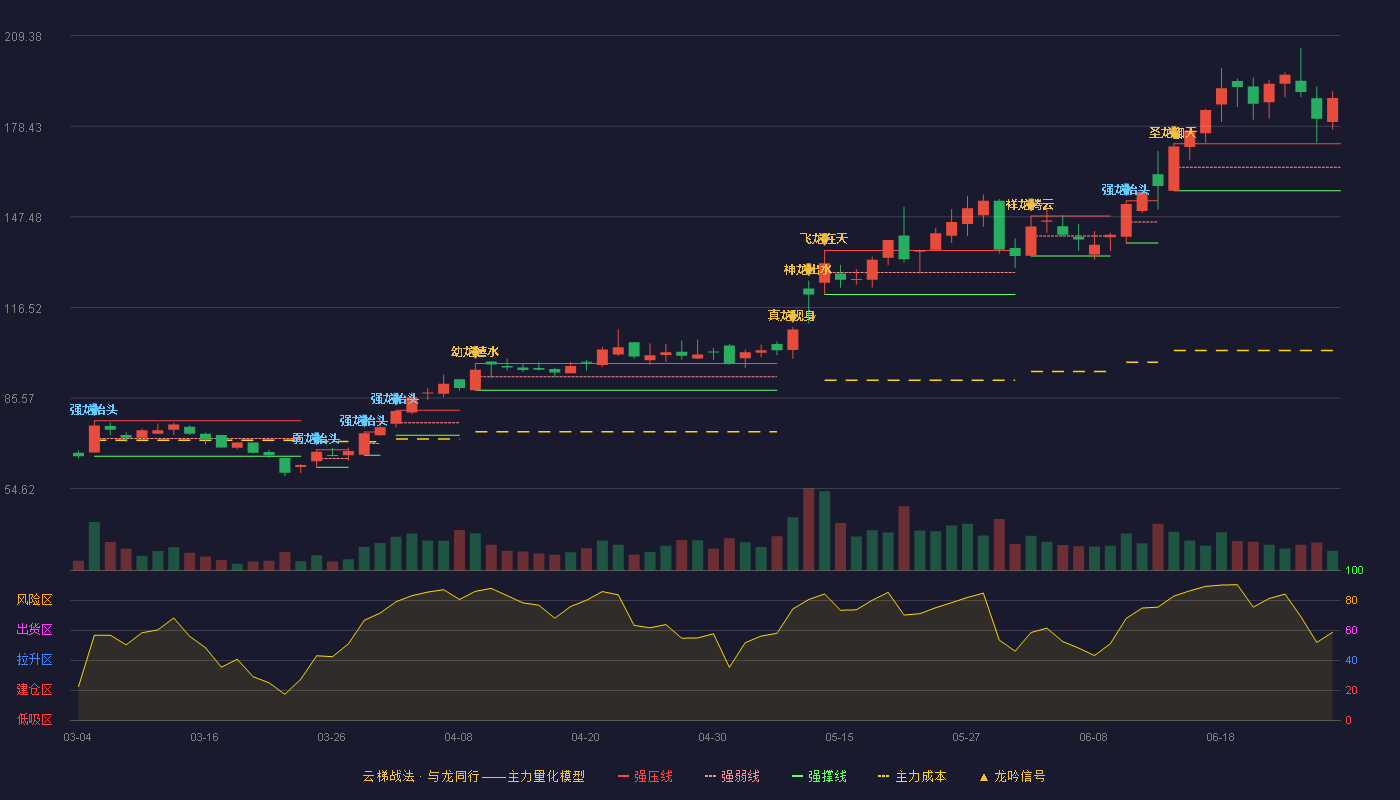The image size is (1400, 800).
Task: Select the 弱龙抬头 signal marker
Action: click(316, 438)
